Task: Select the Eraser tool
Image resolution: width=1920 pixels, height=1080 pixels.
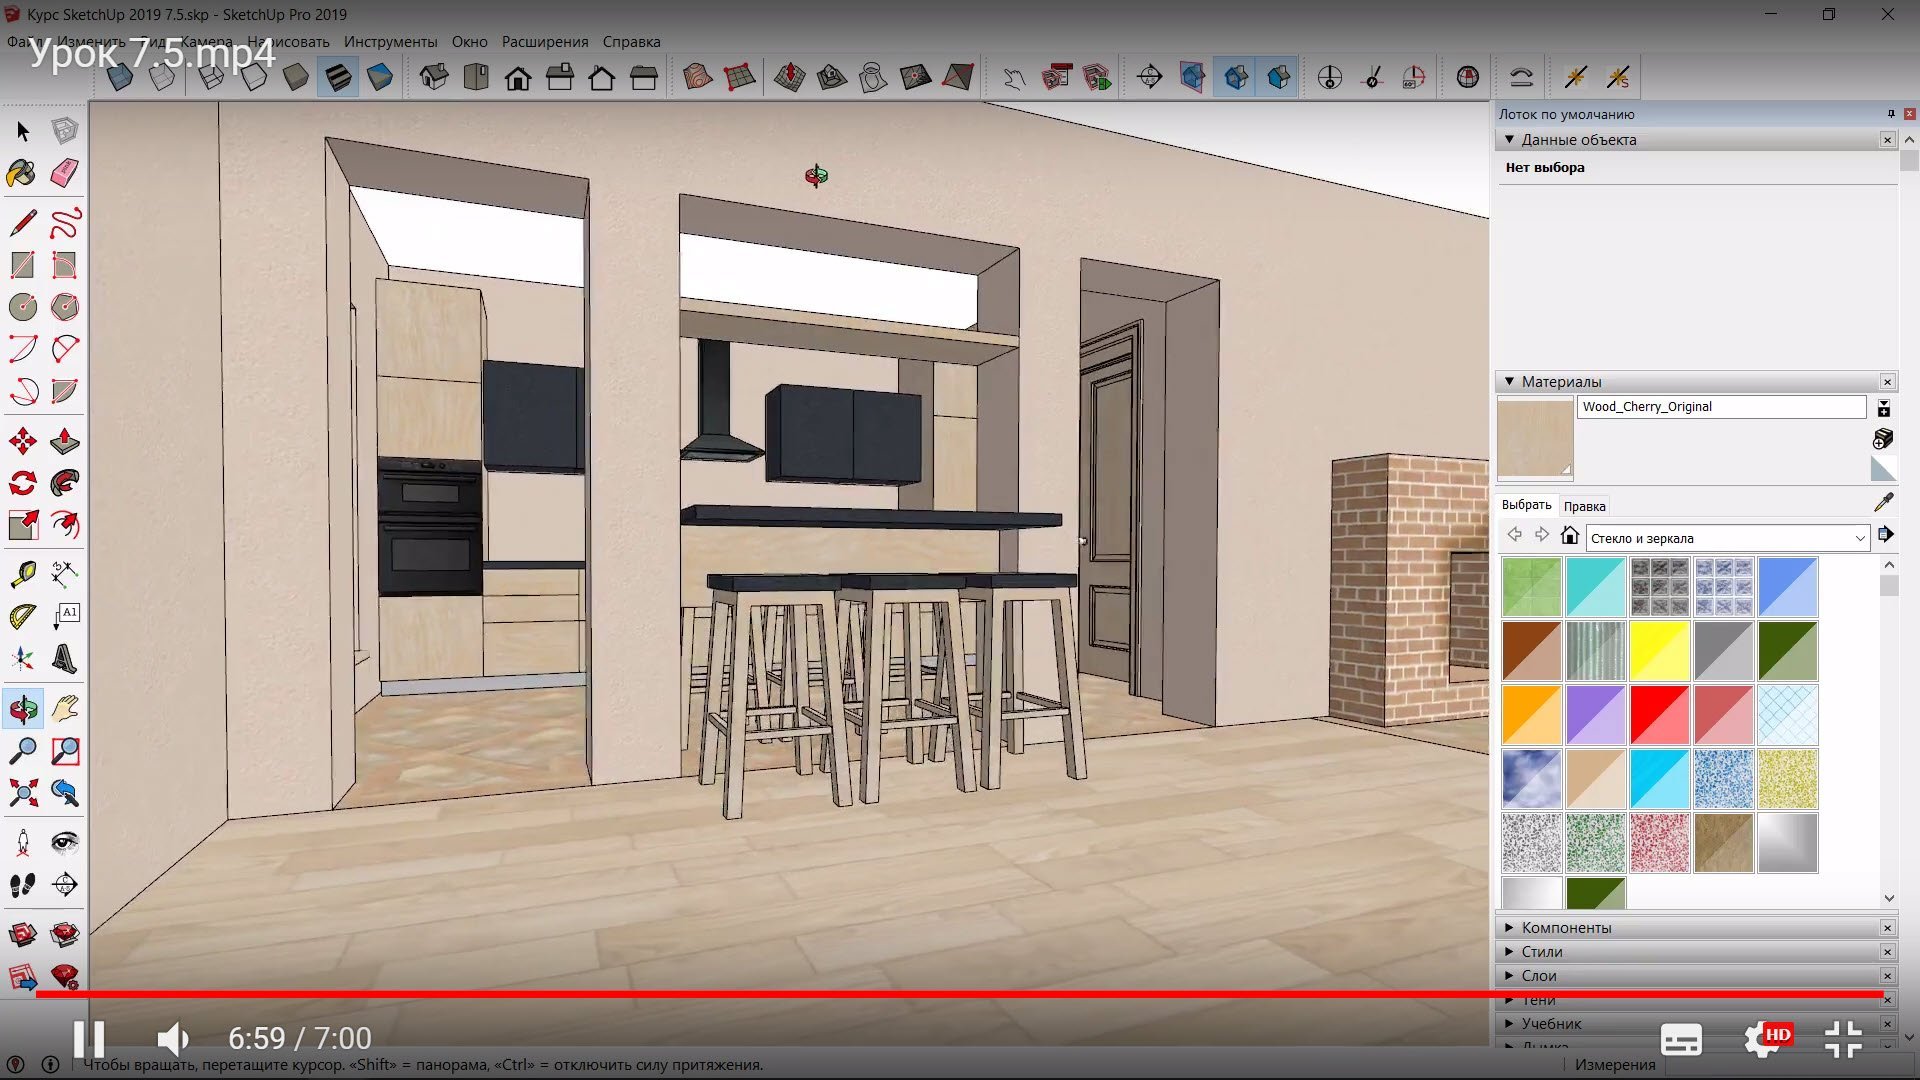Action: coord(64,173)
